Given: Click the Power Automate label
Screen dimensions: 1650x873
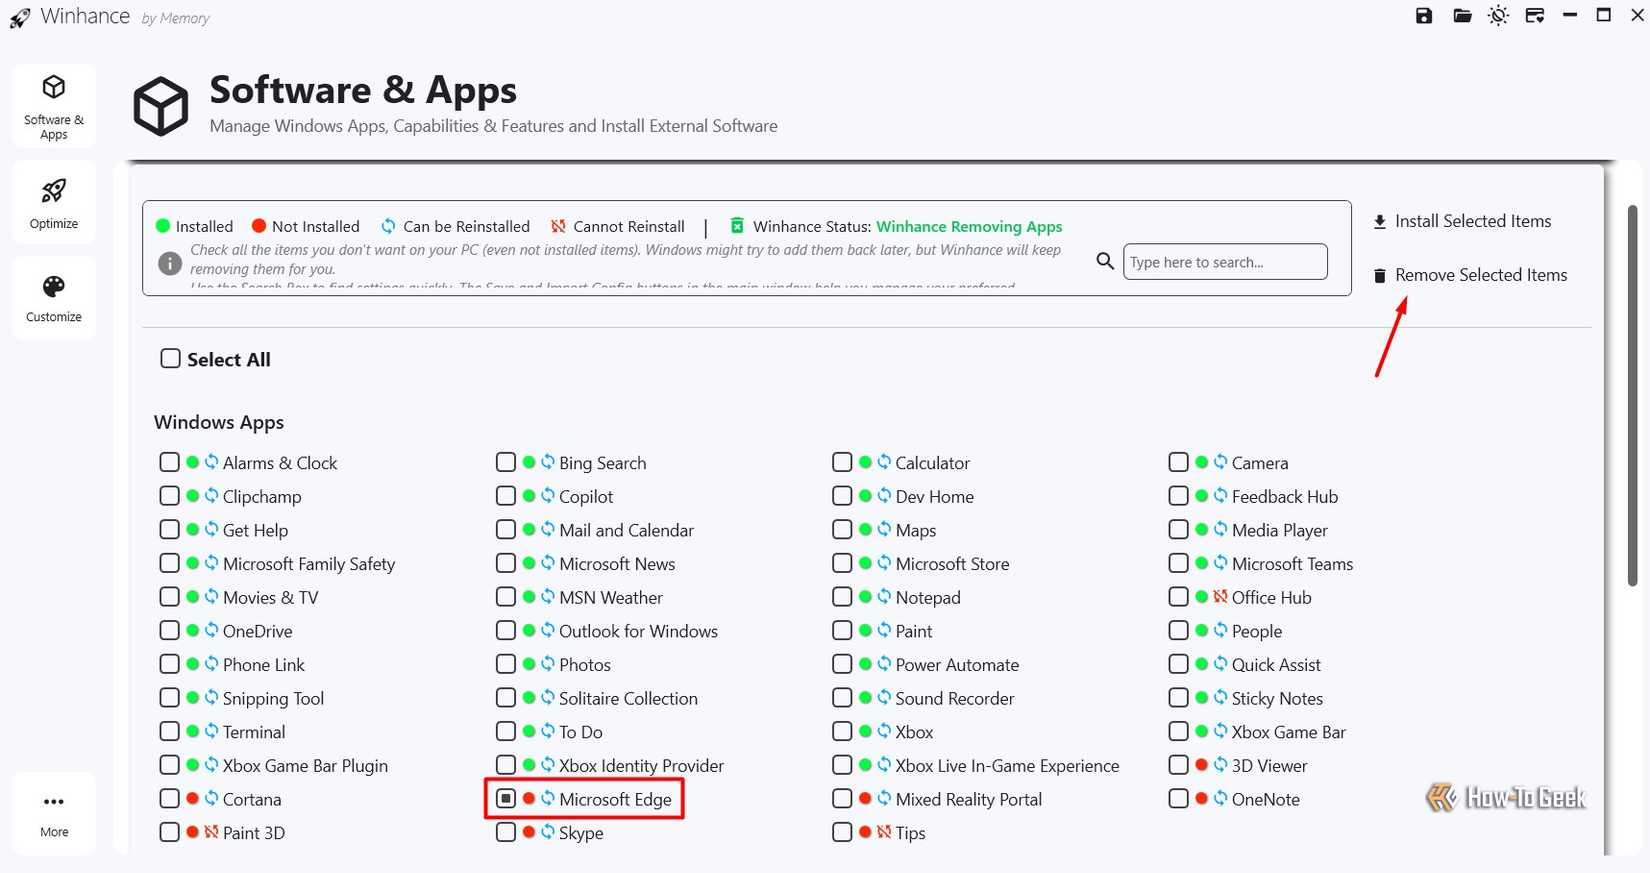Looking at the screenshot, I should click(x=957, y=665).
